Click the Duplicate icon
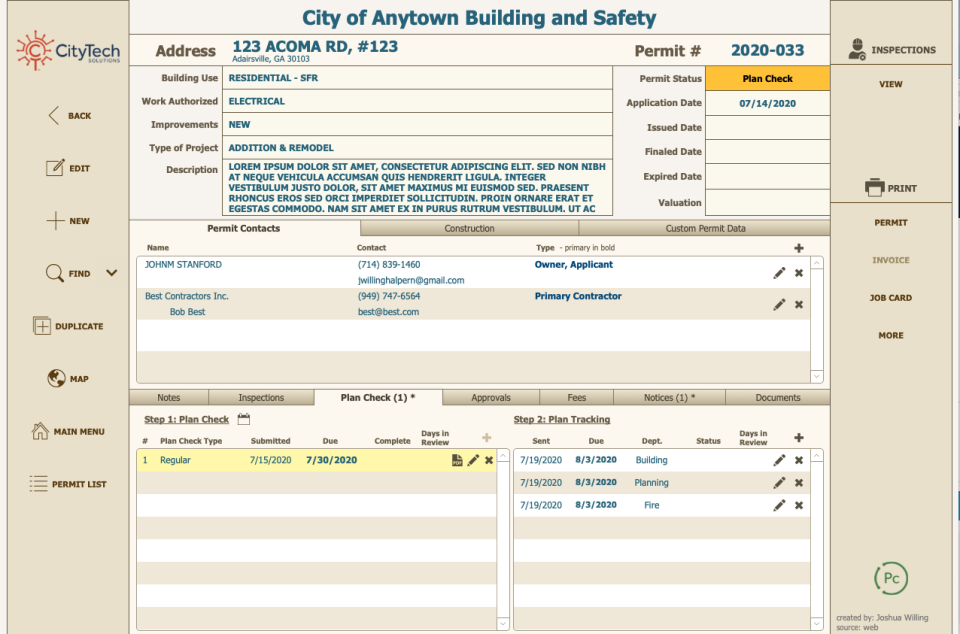 (x=41, y=326)
